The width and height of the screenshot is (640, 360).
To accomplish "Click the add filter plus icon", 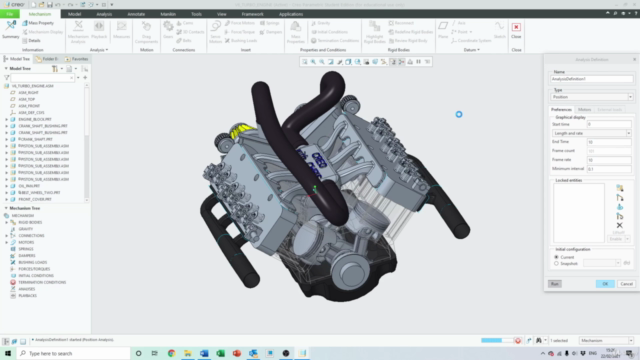I will [85, 78].
